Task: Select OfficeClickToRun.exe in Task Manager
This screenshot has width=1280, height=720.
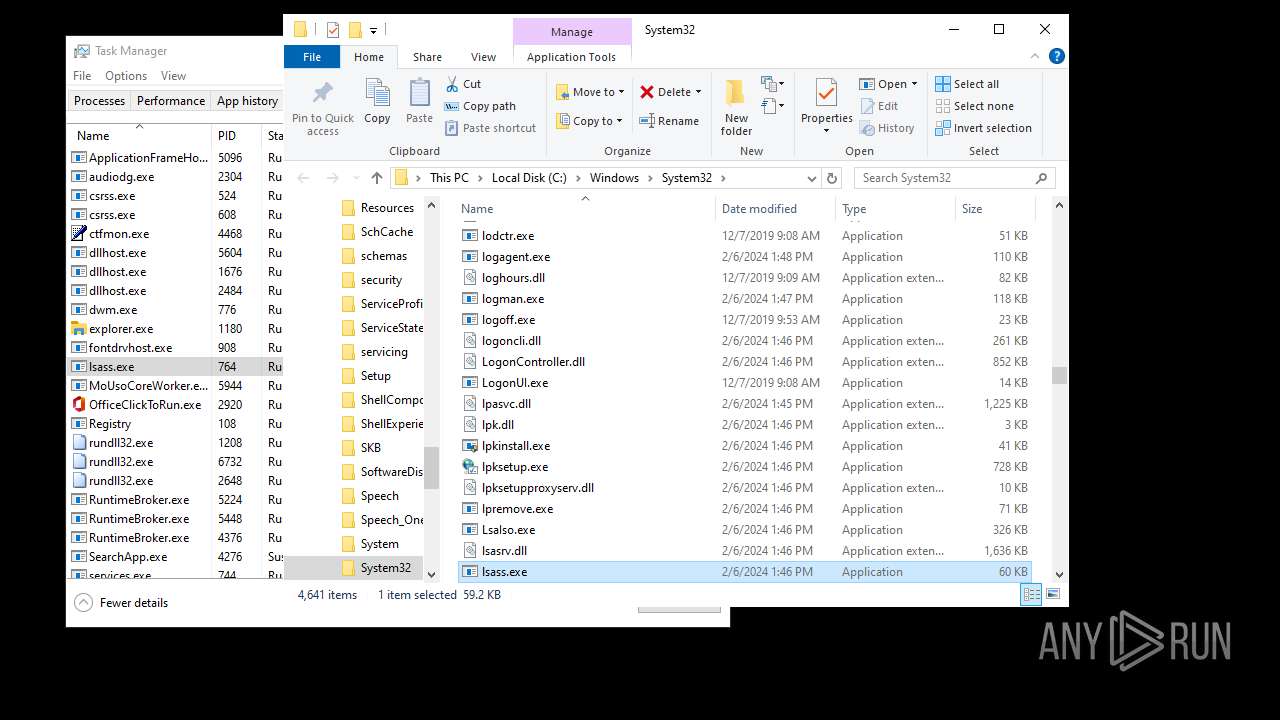Action: click(x=176, y=405)
